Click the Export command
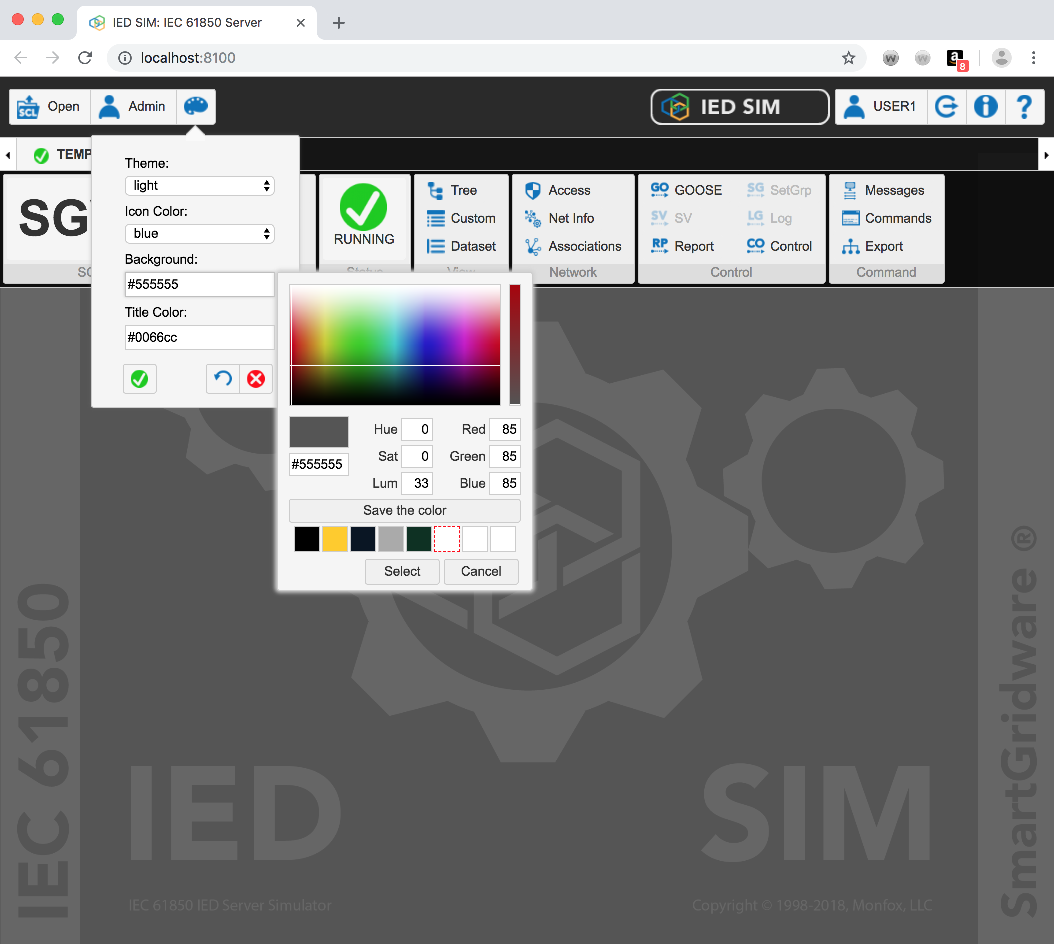 click(x=872, y=247)
